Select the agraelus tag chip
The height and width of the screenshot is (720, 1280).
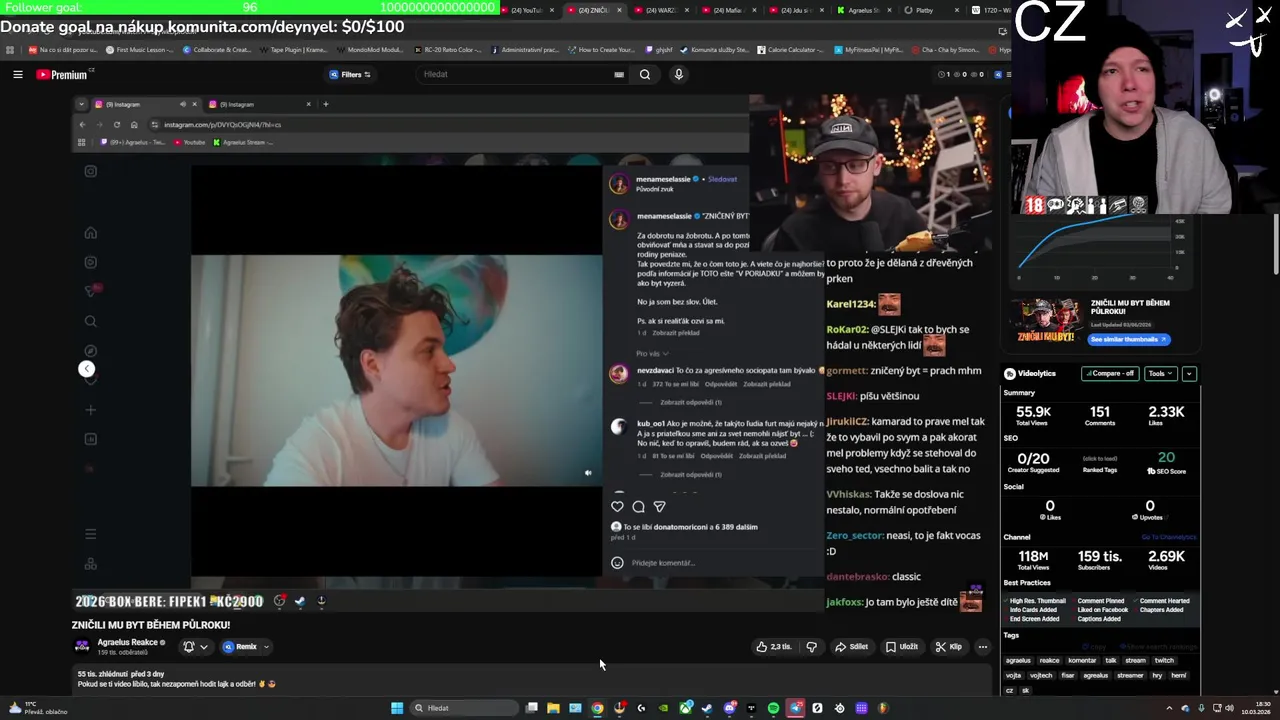coord(1018,660)
